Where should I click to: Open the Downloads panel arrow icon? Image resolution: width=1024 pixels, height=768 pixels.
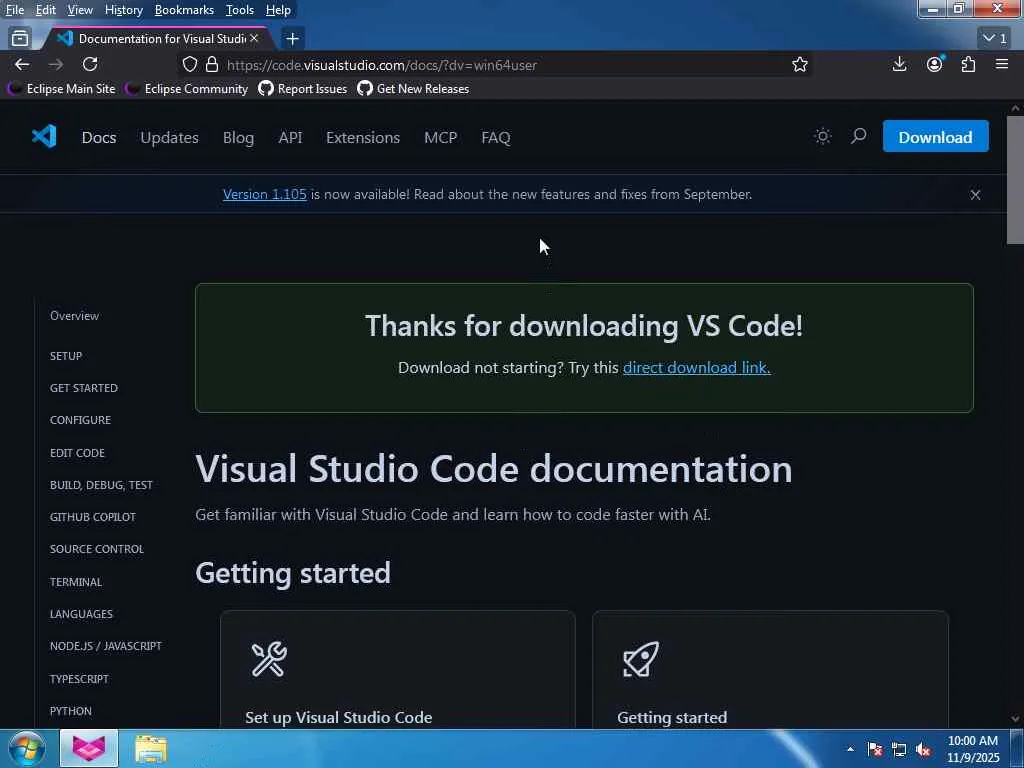(899, 64)
